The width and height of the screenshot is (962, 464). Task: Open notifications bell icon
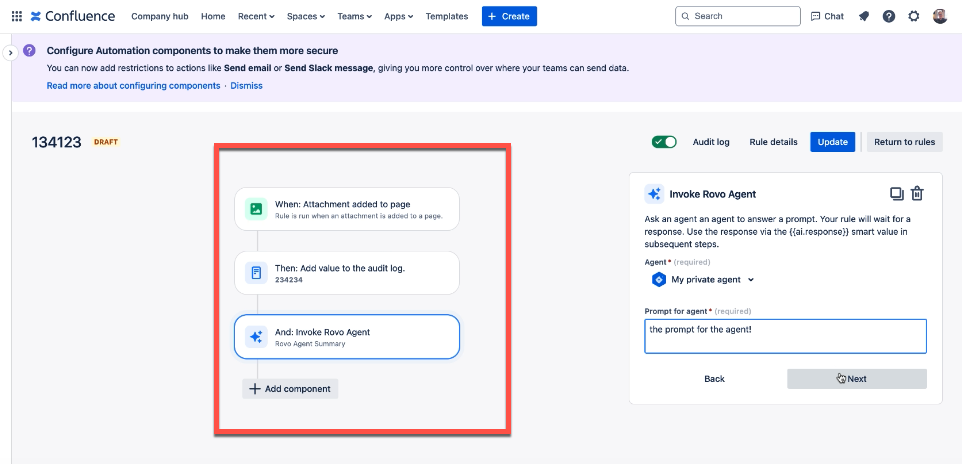tap(864, 16)
